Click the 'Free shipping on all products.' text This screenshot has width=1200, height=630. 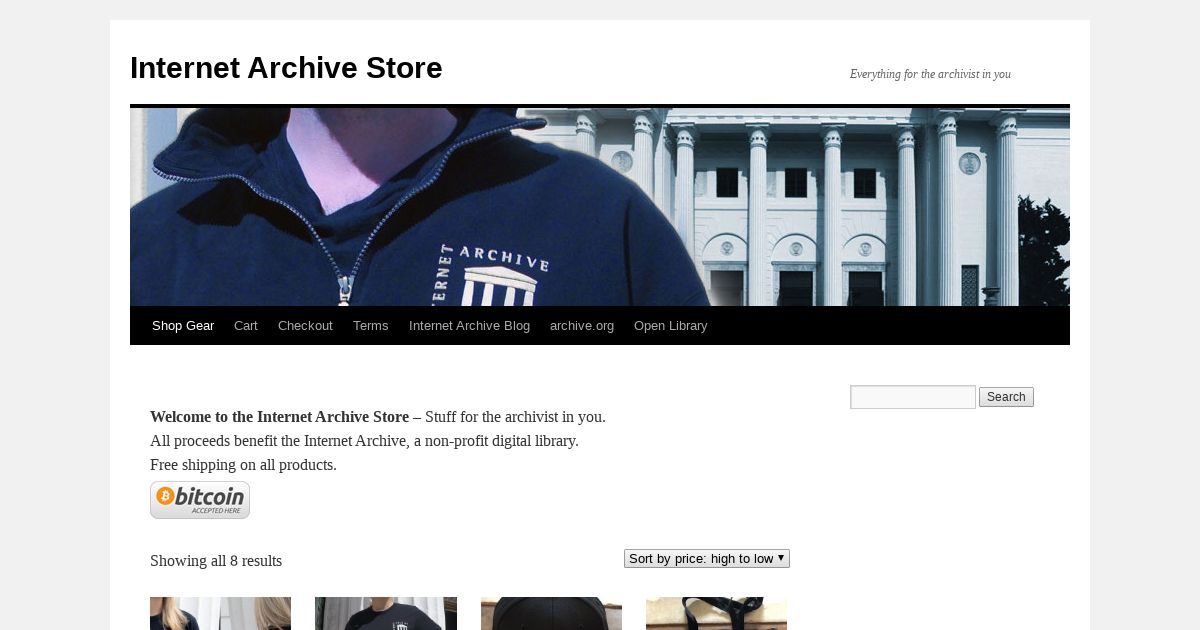[x=243, y=465]
